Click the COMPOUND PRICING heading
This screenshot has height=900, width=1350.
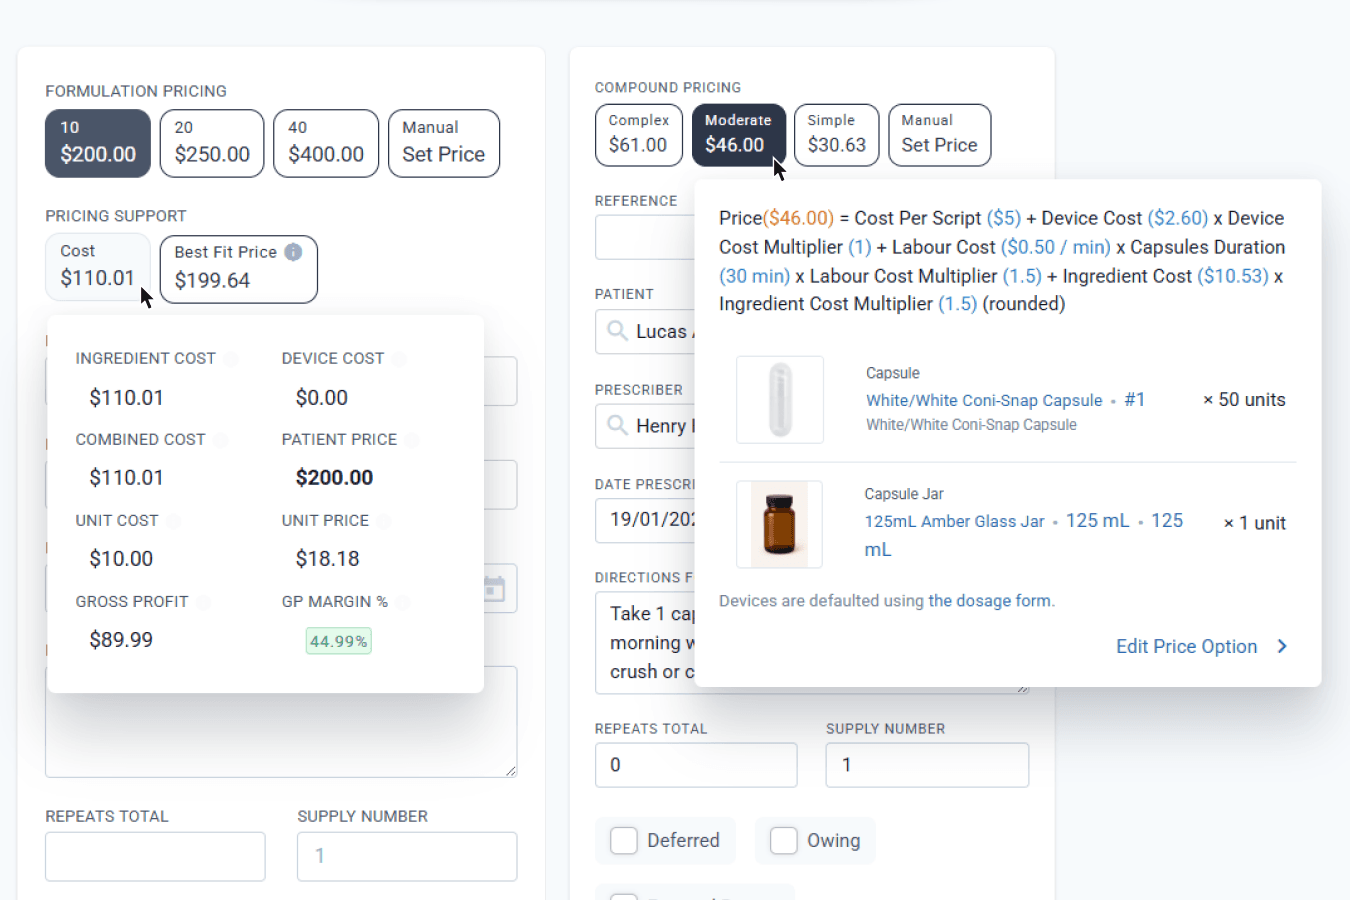668,88
